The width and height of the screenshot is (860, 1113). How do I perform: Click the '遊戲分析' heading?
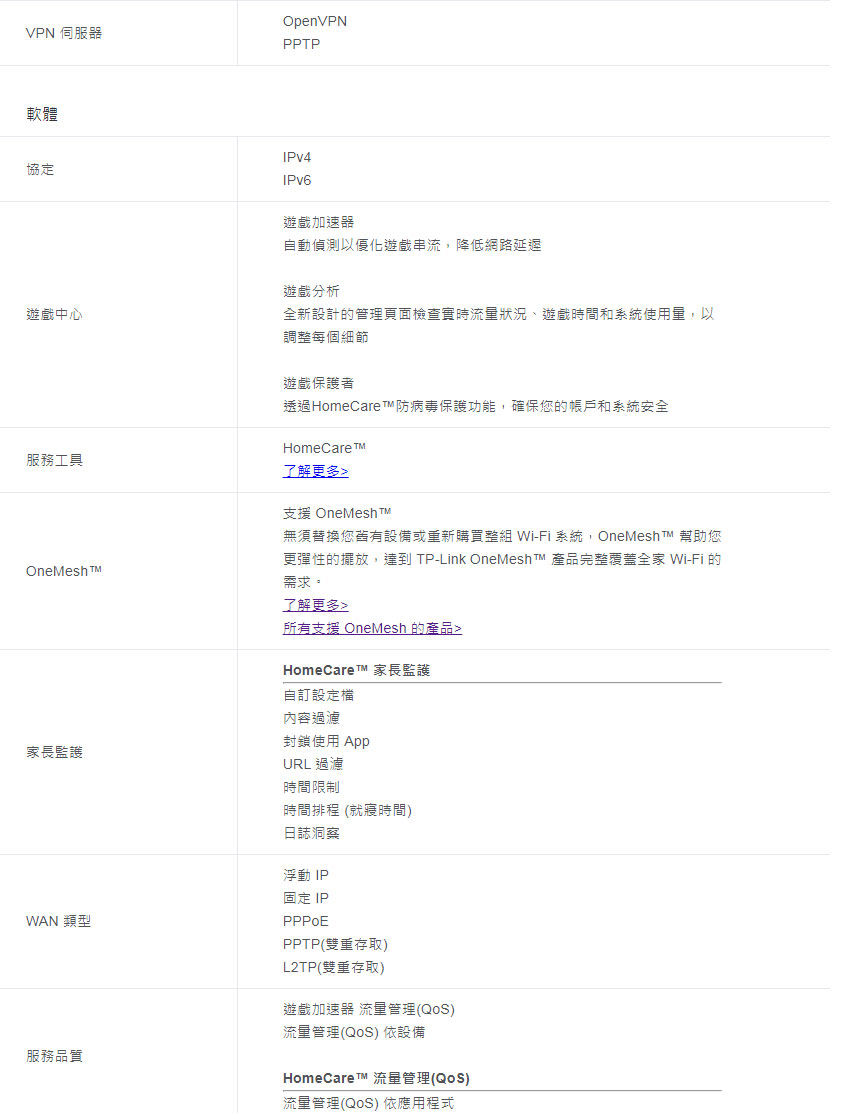click(x=312, y=291)
